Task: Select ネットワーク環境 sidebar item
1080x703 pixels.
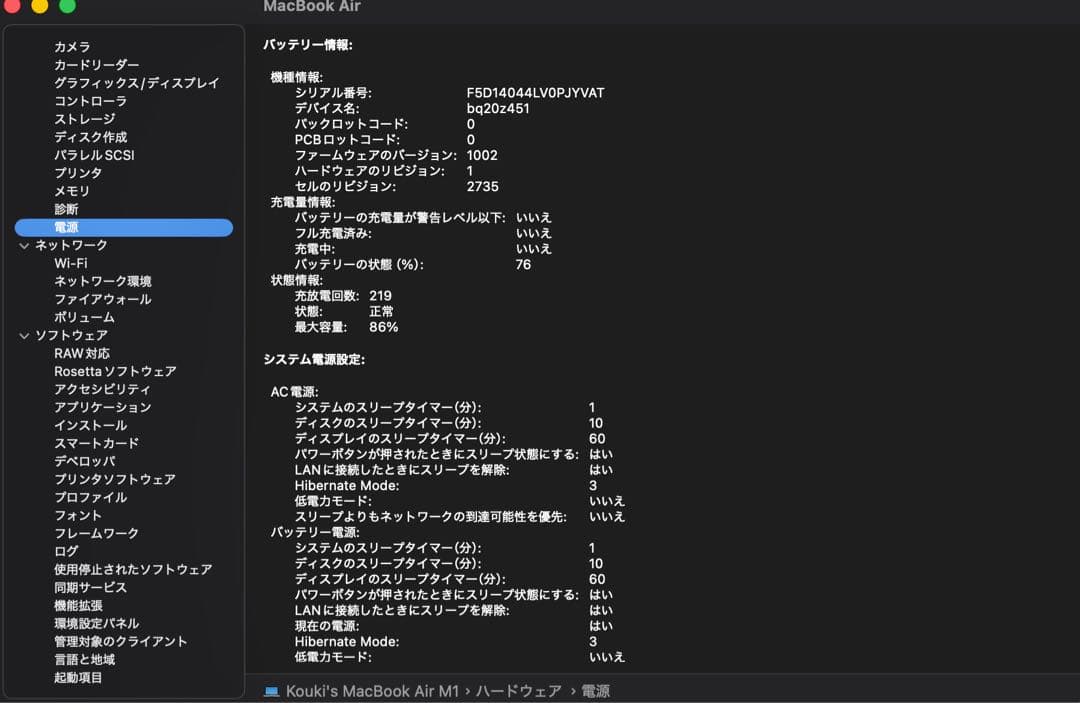Action: tap(103, 281)
